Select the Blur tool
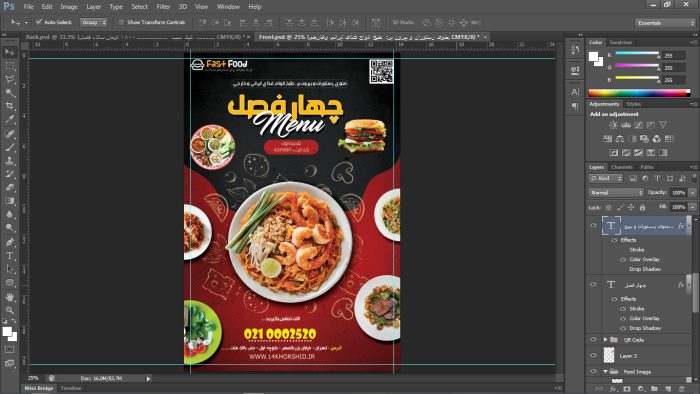This screenshot has height=394, width=700. 9,214
